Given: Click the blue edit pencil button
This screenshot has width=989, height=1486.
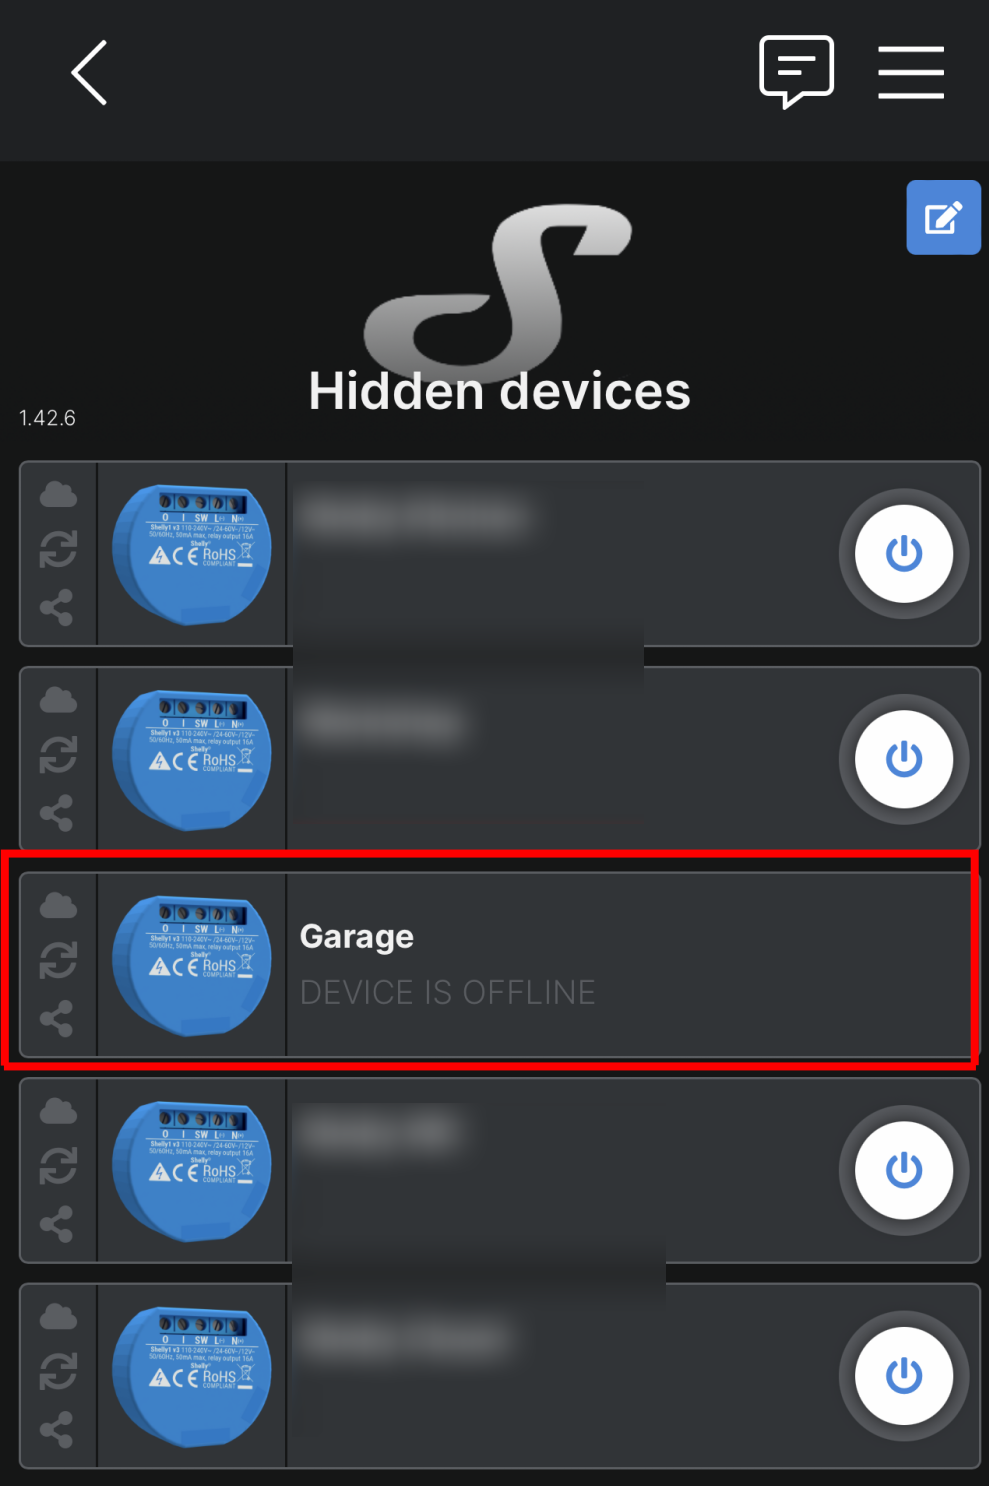Looking at the screenshot, I should (x=943, y=217).
